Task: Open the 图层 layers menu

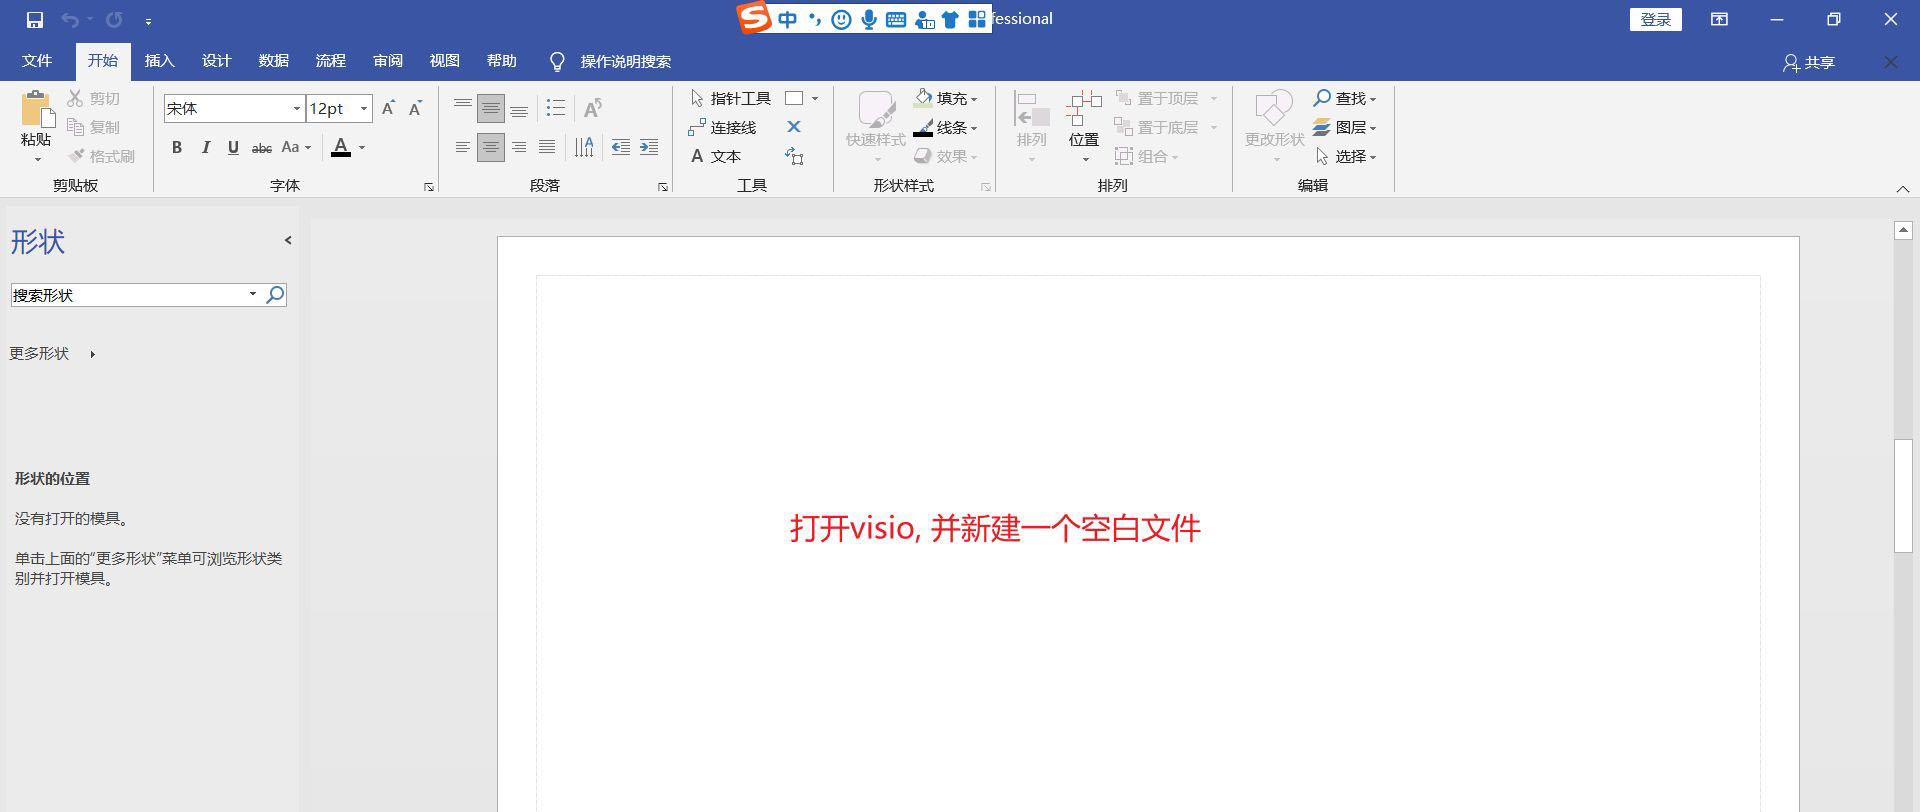Action: point(1345,127)
